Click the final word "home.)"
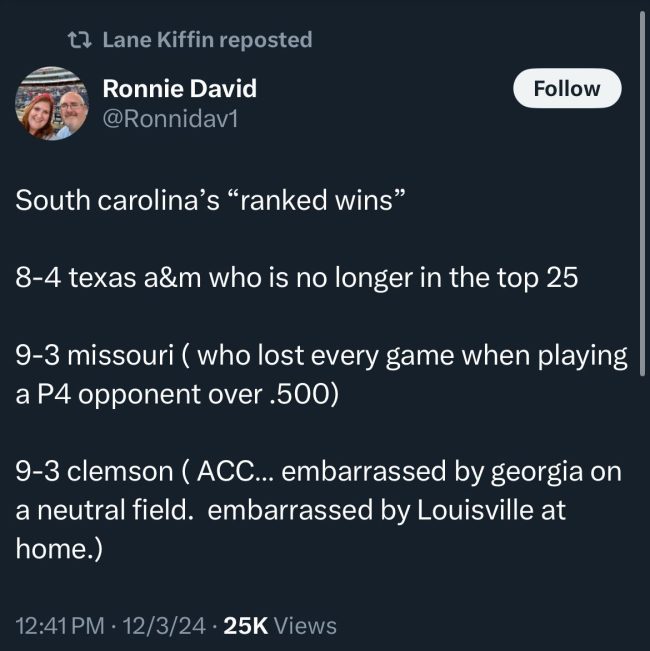 [59, 549]
